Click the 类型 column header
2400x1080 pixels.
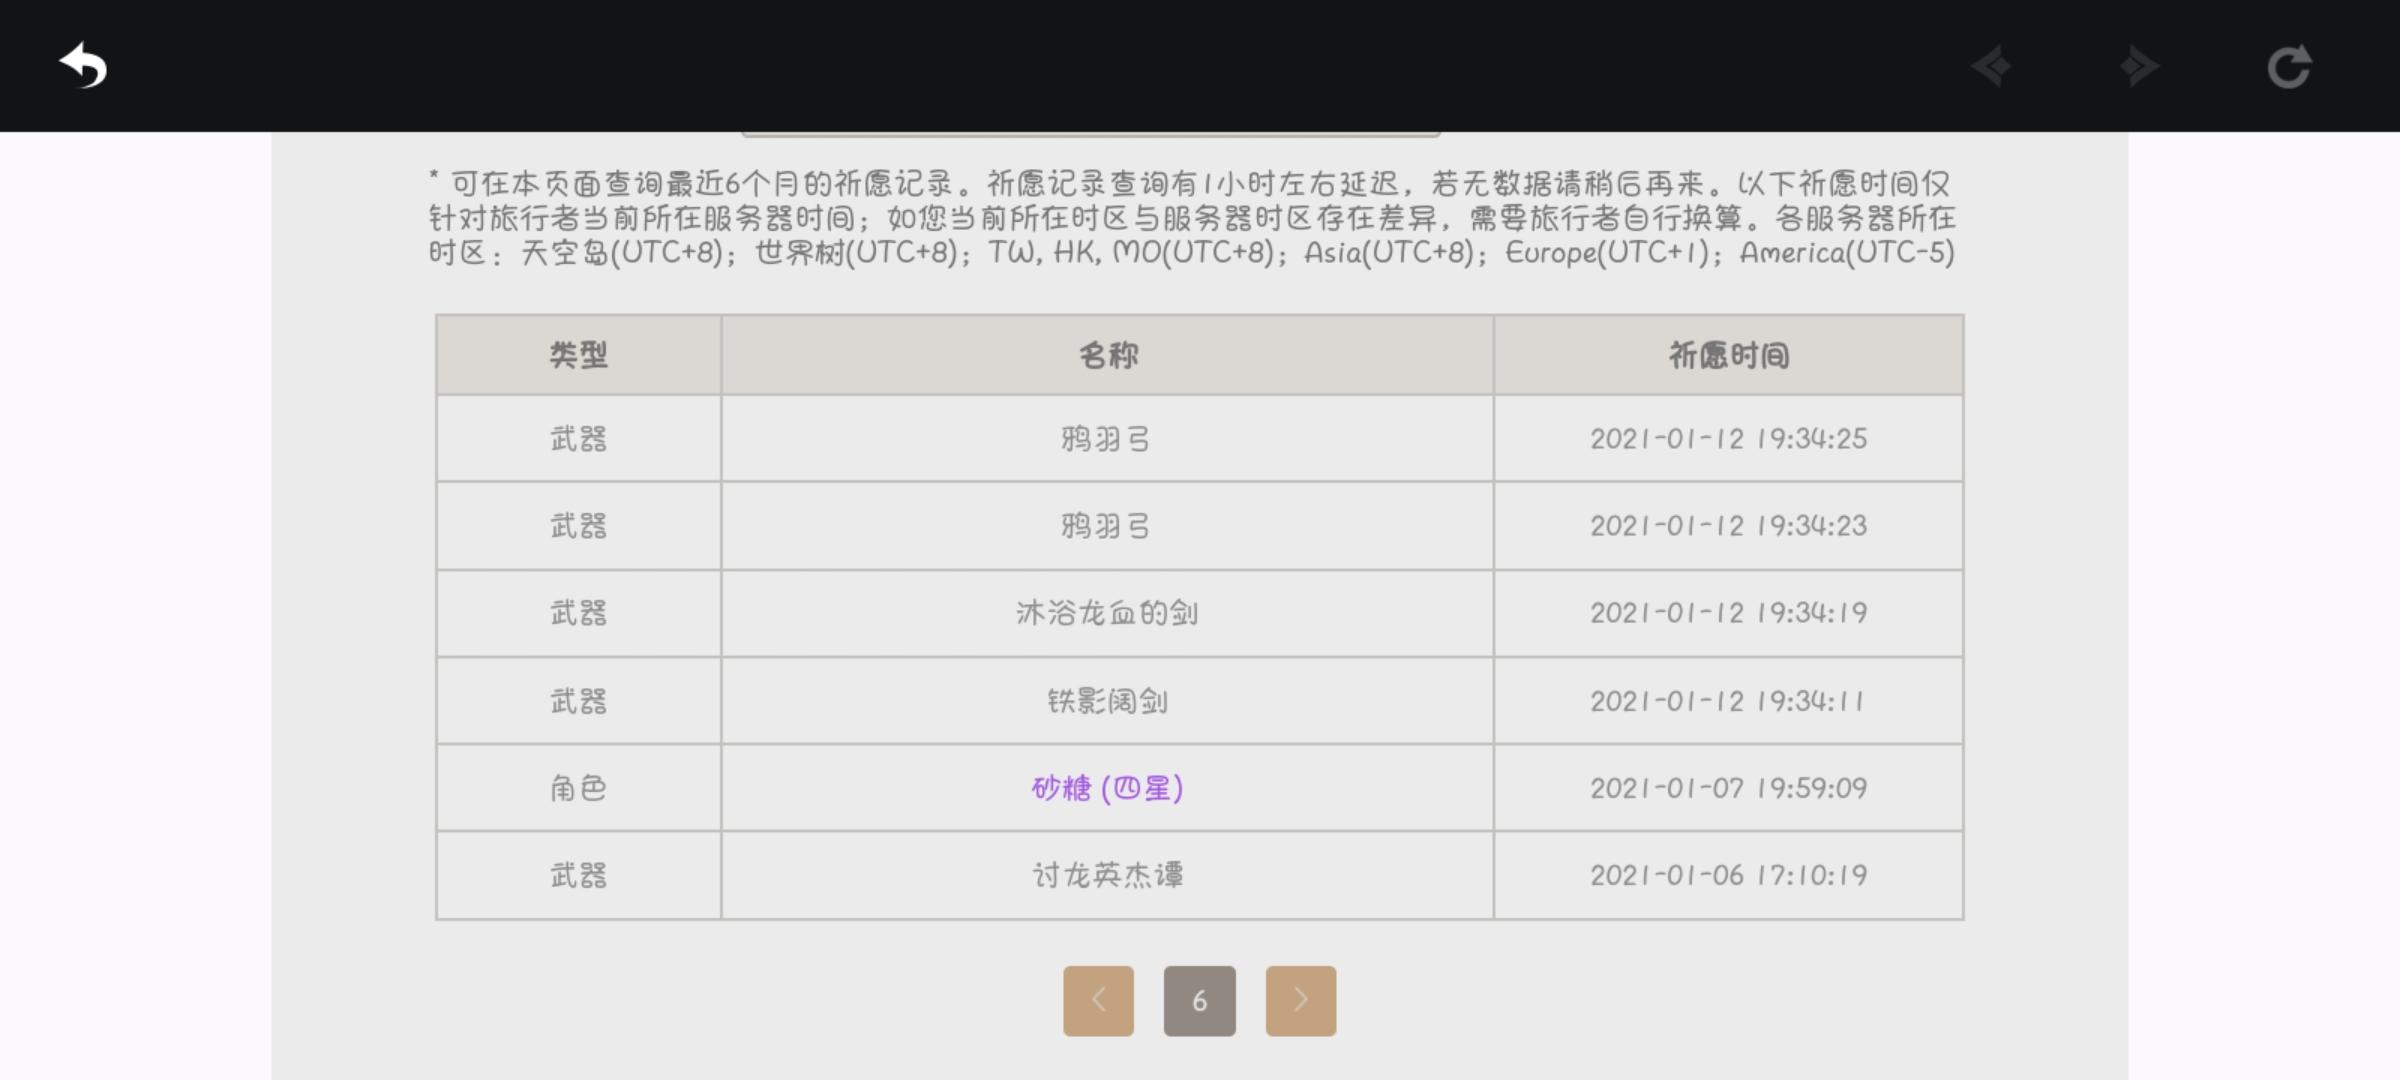578,355
